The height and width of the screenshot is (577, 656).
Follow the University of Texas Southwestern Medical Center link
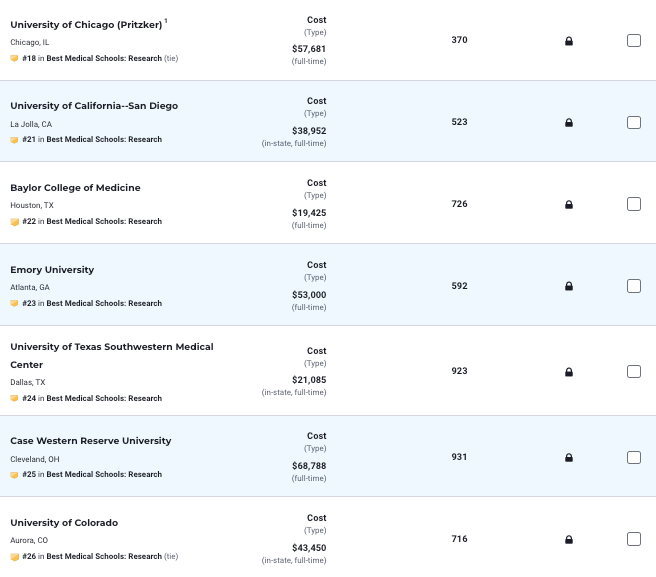pos(112,356)
